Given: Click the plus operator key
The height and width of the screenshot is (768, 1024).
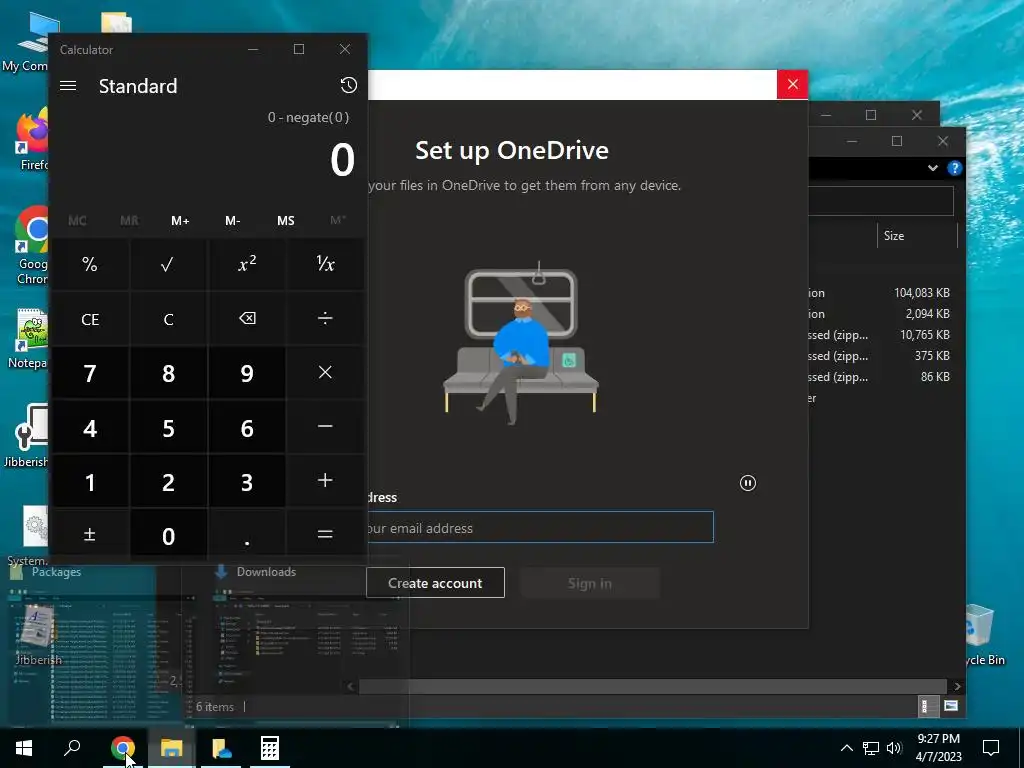Looking at the screenshot, I should coord(325,481).
